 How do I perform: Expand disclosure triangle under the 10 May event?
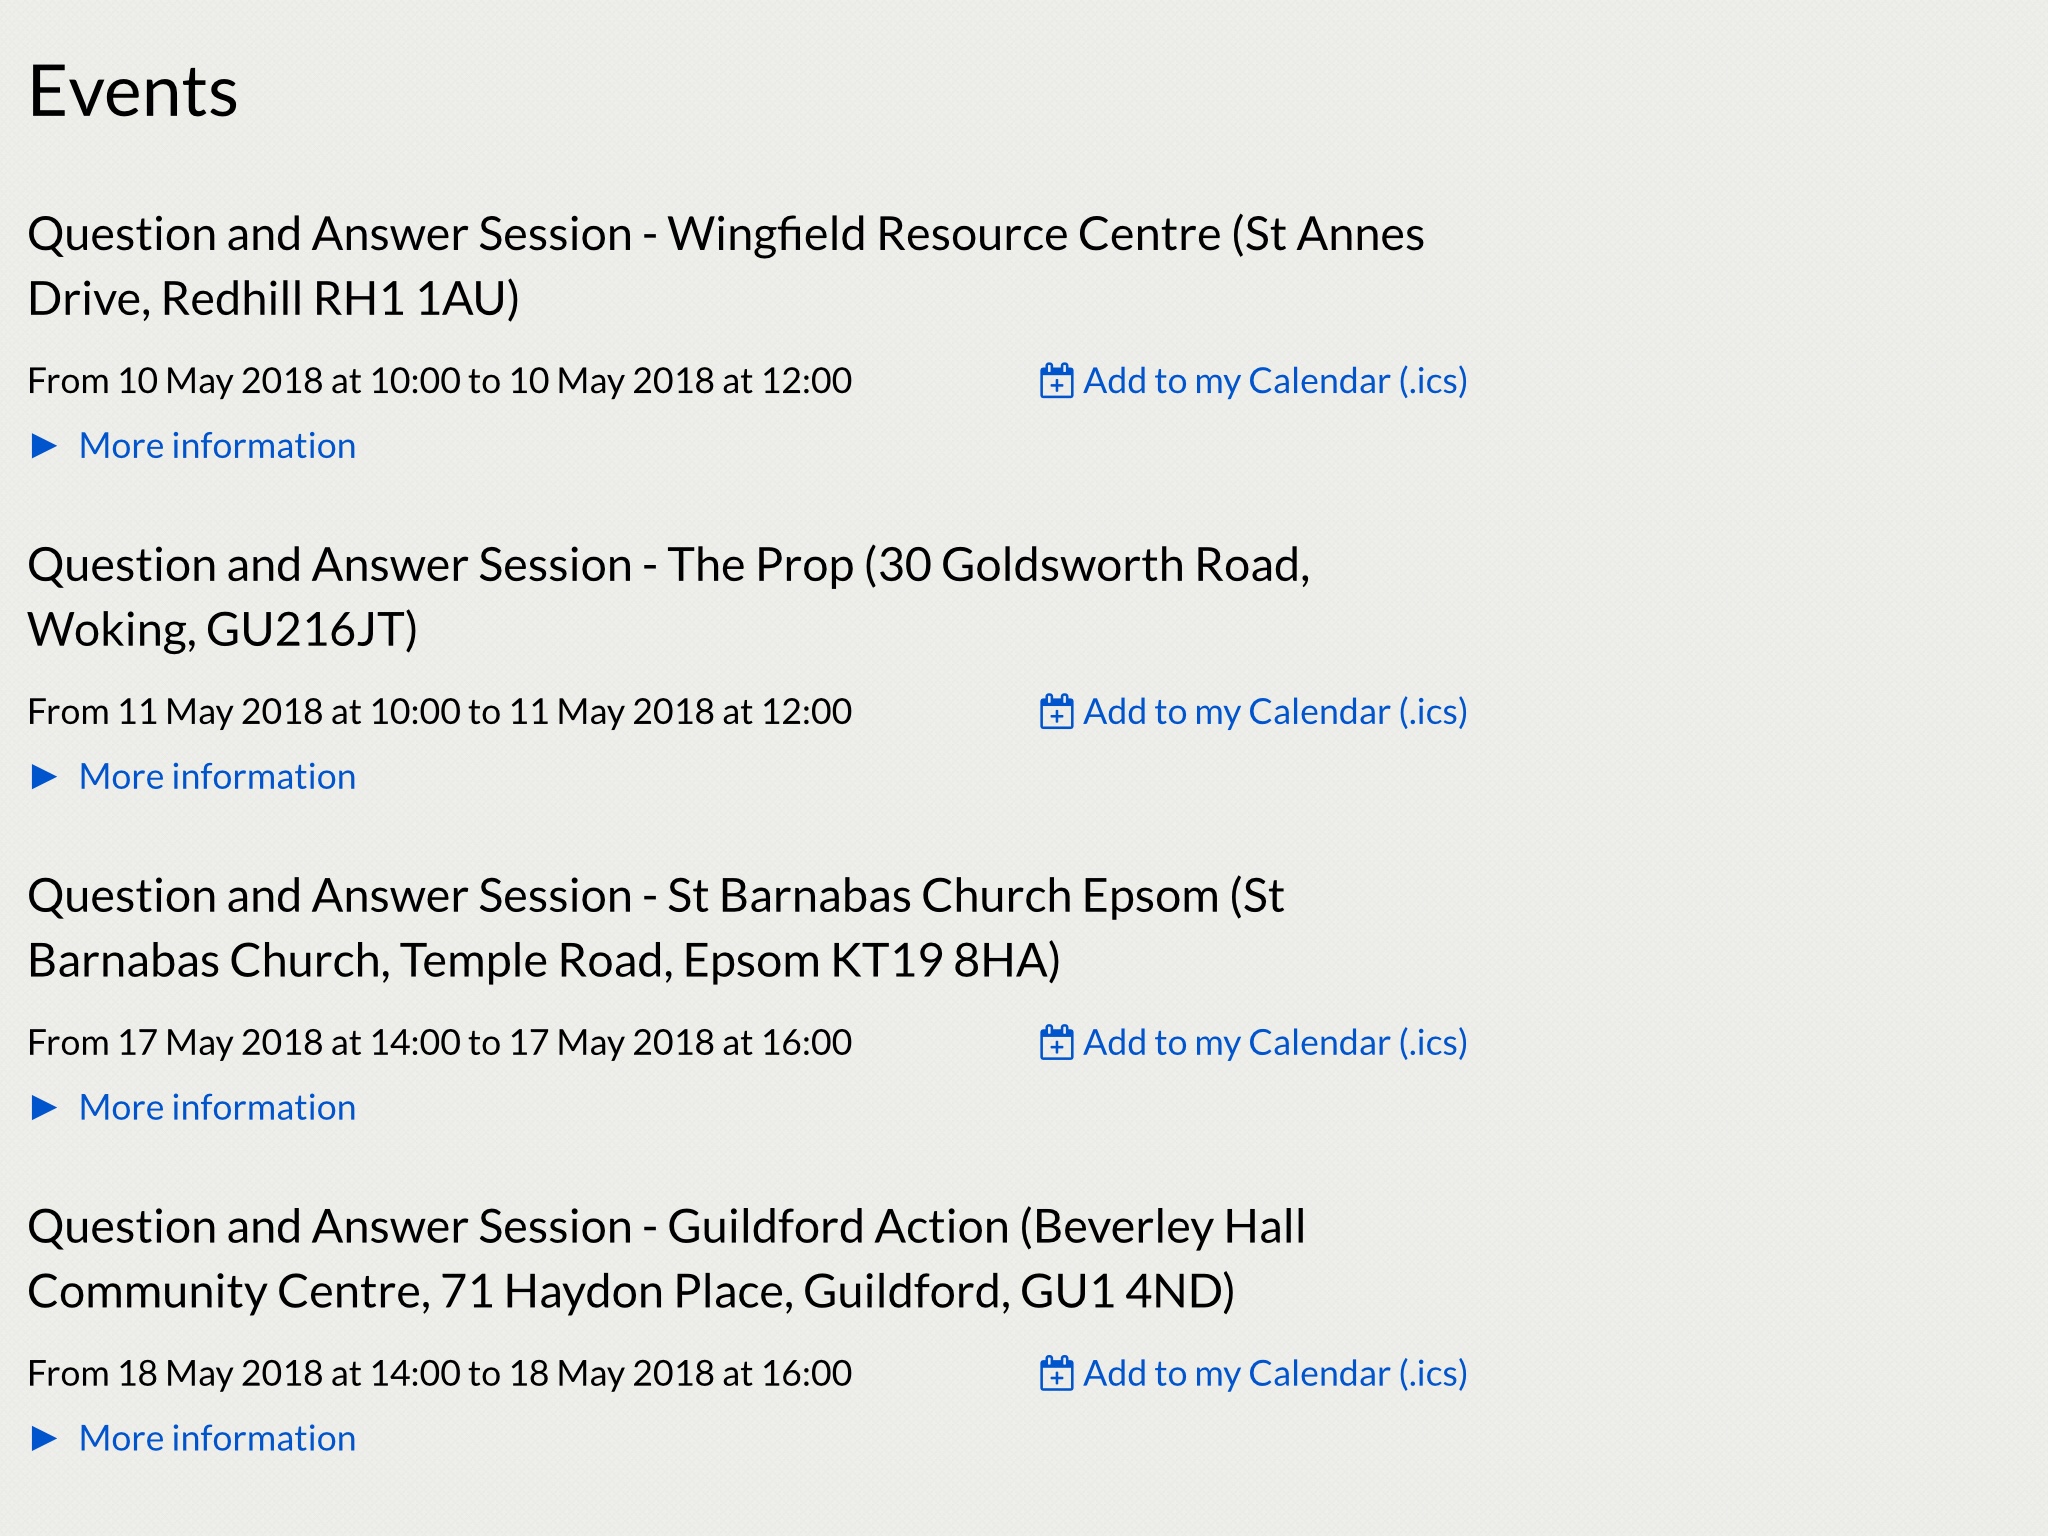[x=44, y=446]
